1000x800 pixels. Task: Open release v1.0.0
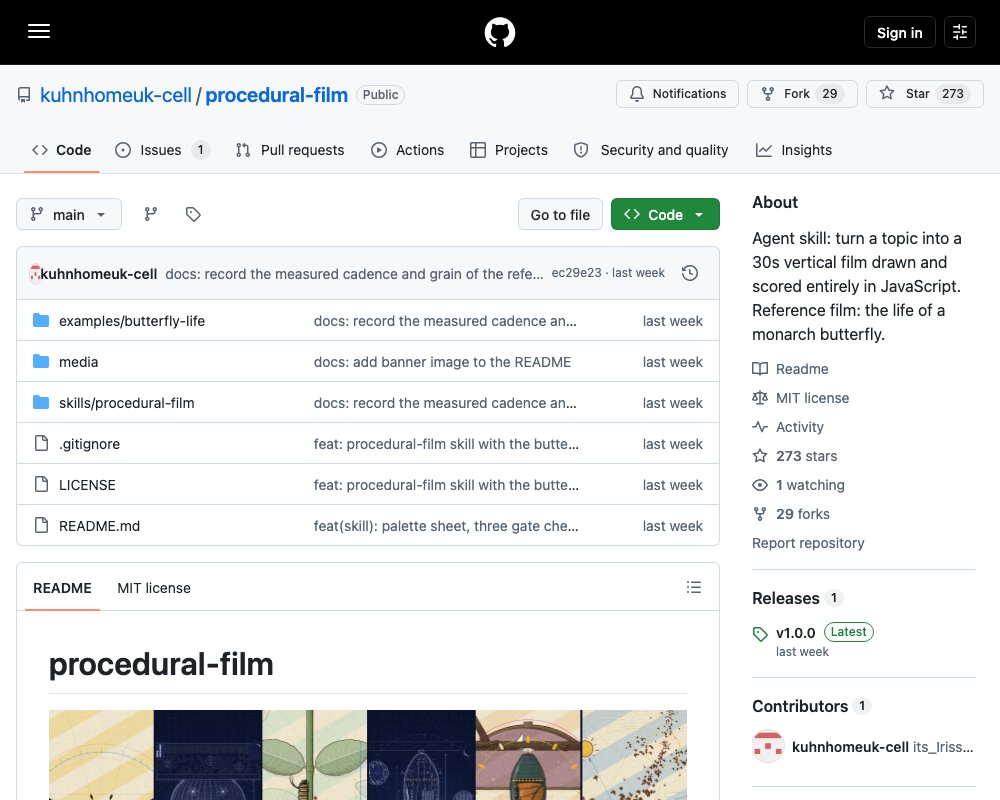(x=795, y=633)
